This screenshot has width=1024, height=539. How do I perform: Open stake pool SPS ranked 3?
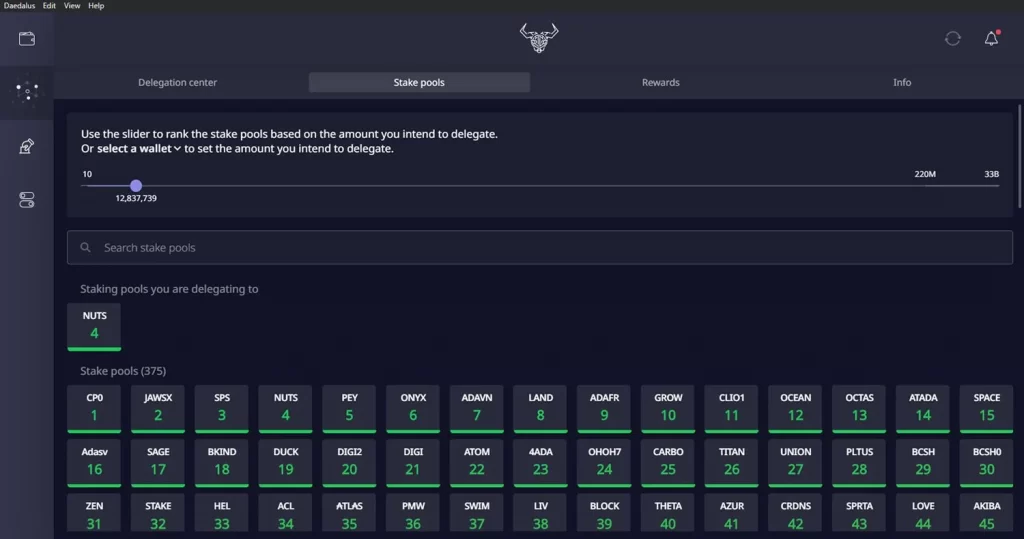point(221,408)
